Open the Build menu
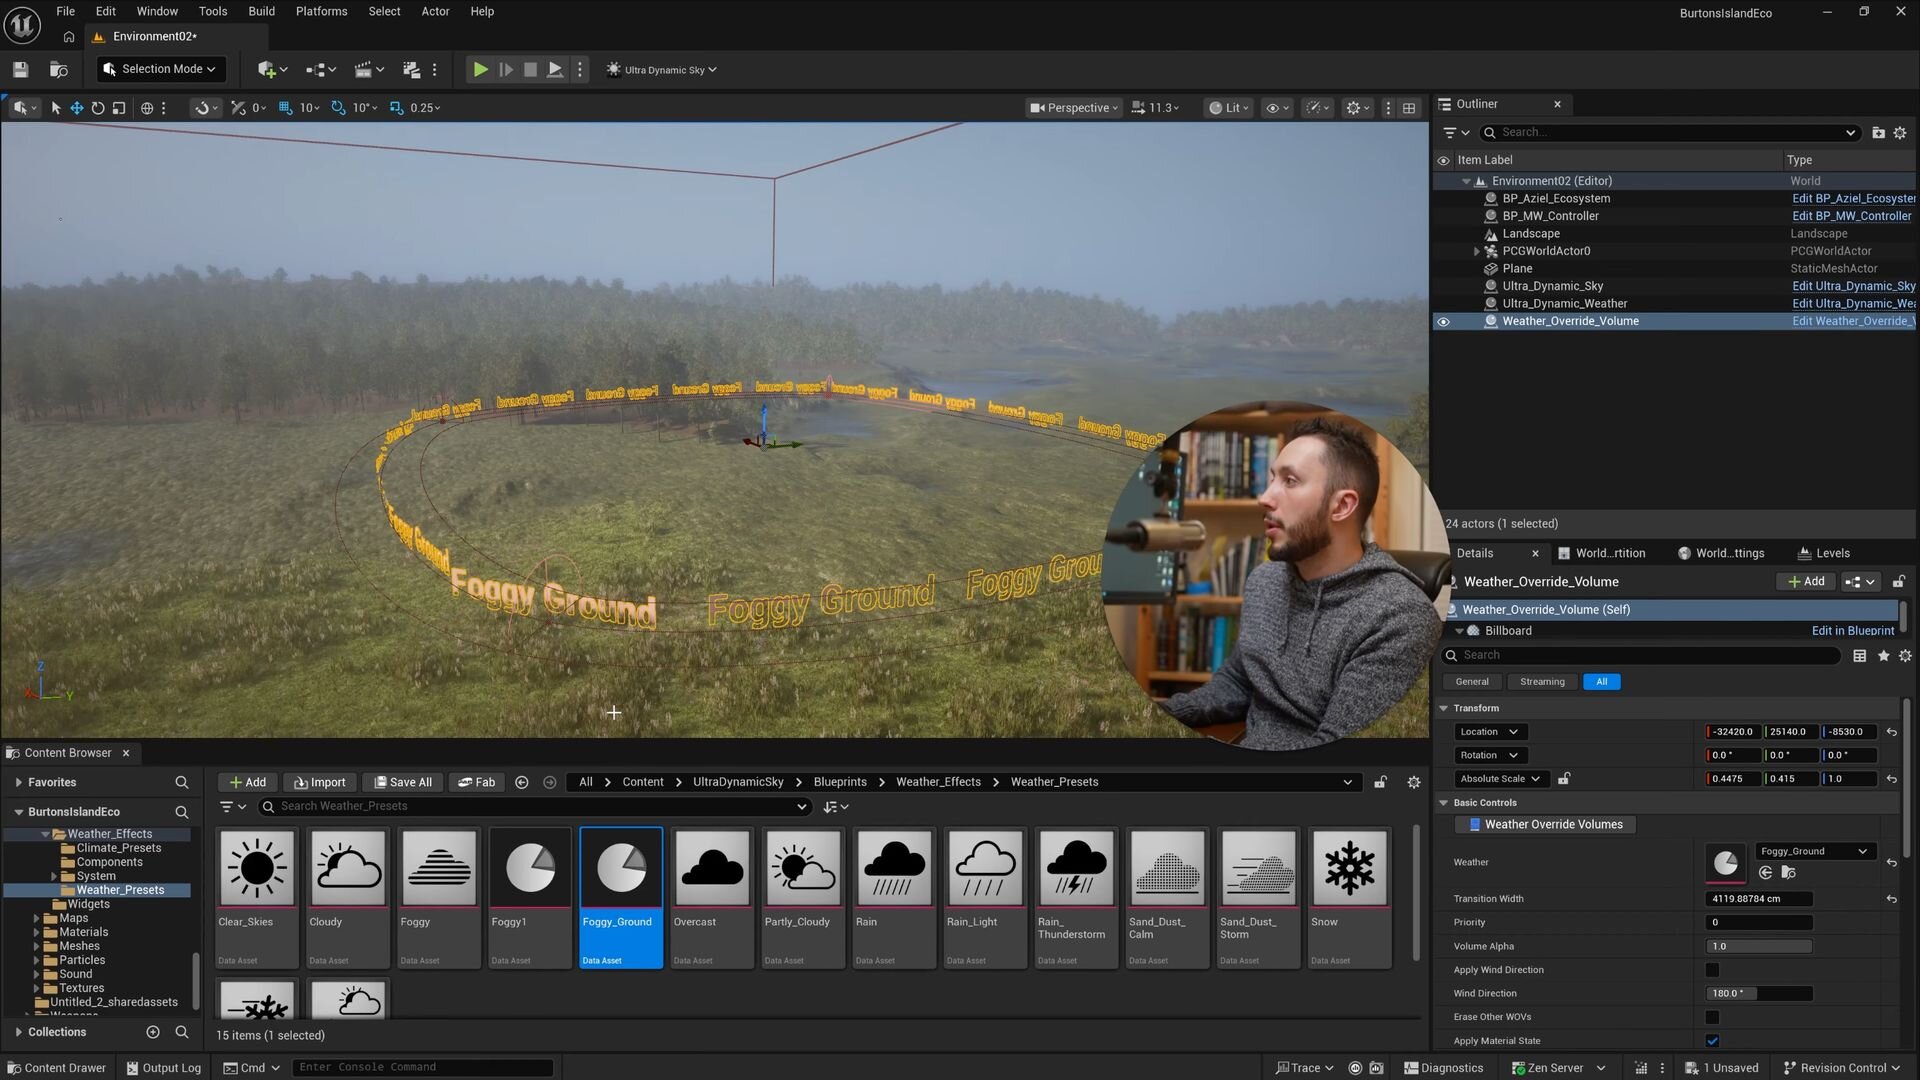1920x1080 pixels. 261,11
